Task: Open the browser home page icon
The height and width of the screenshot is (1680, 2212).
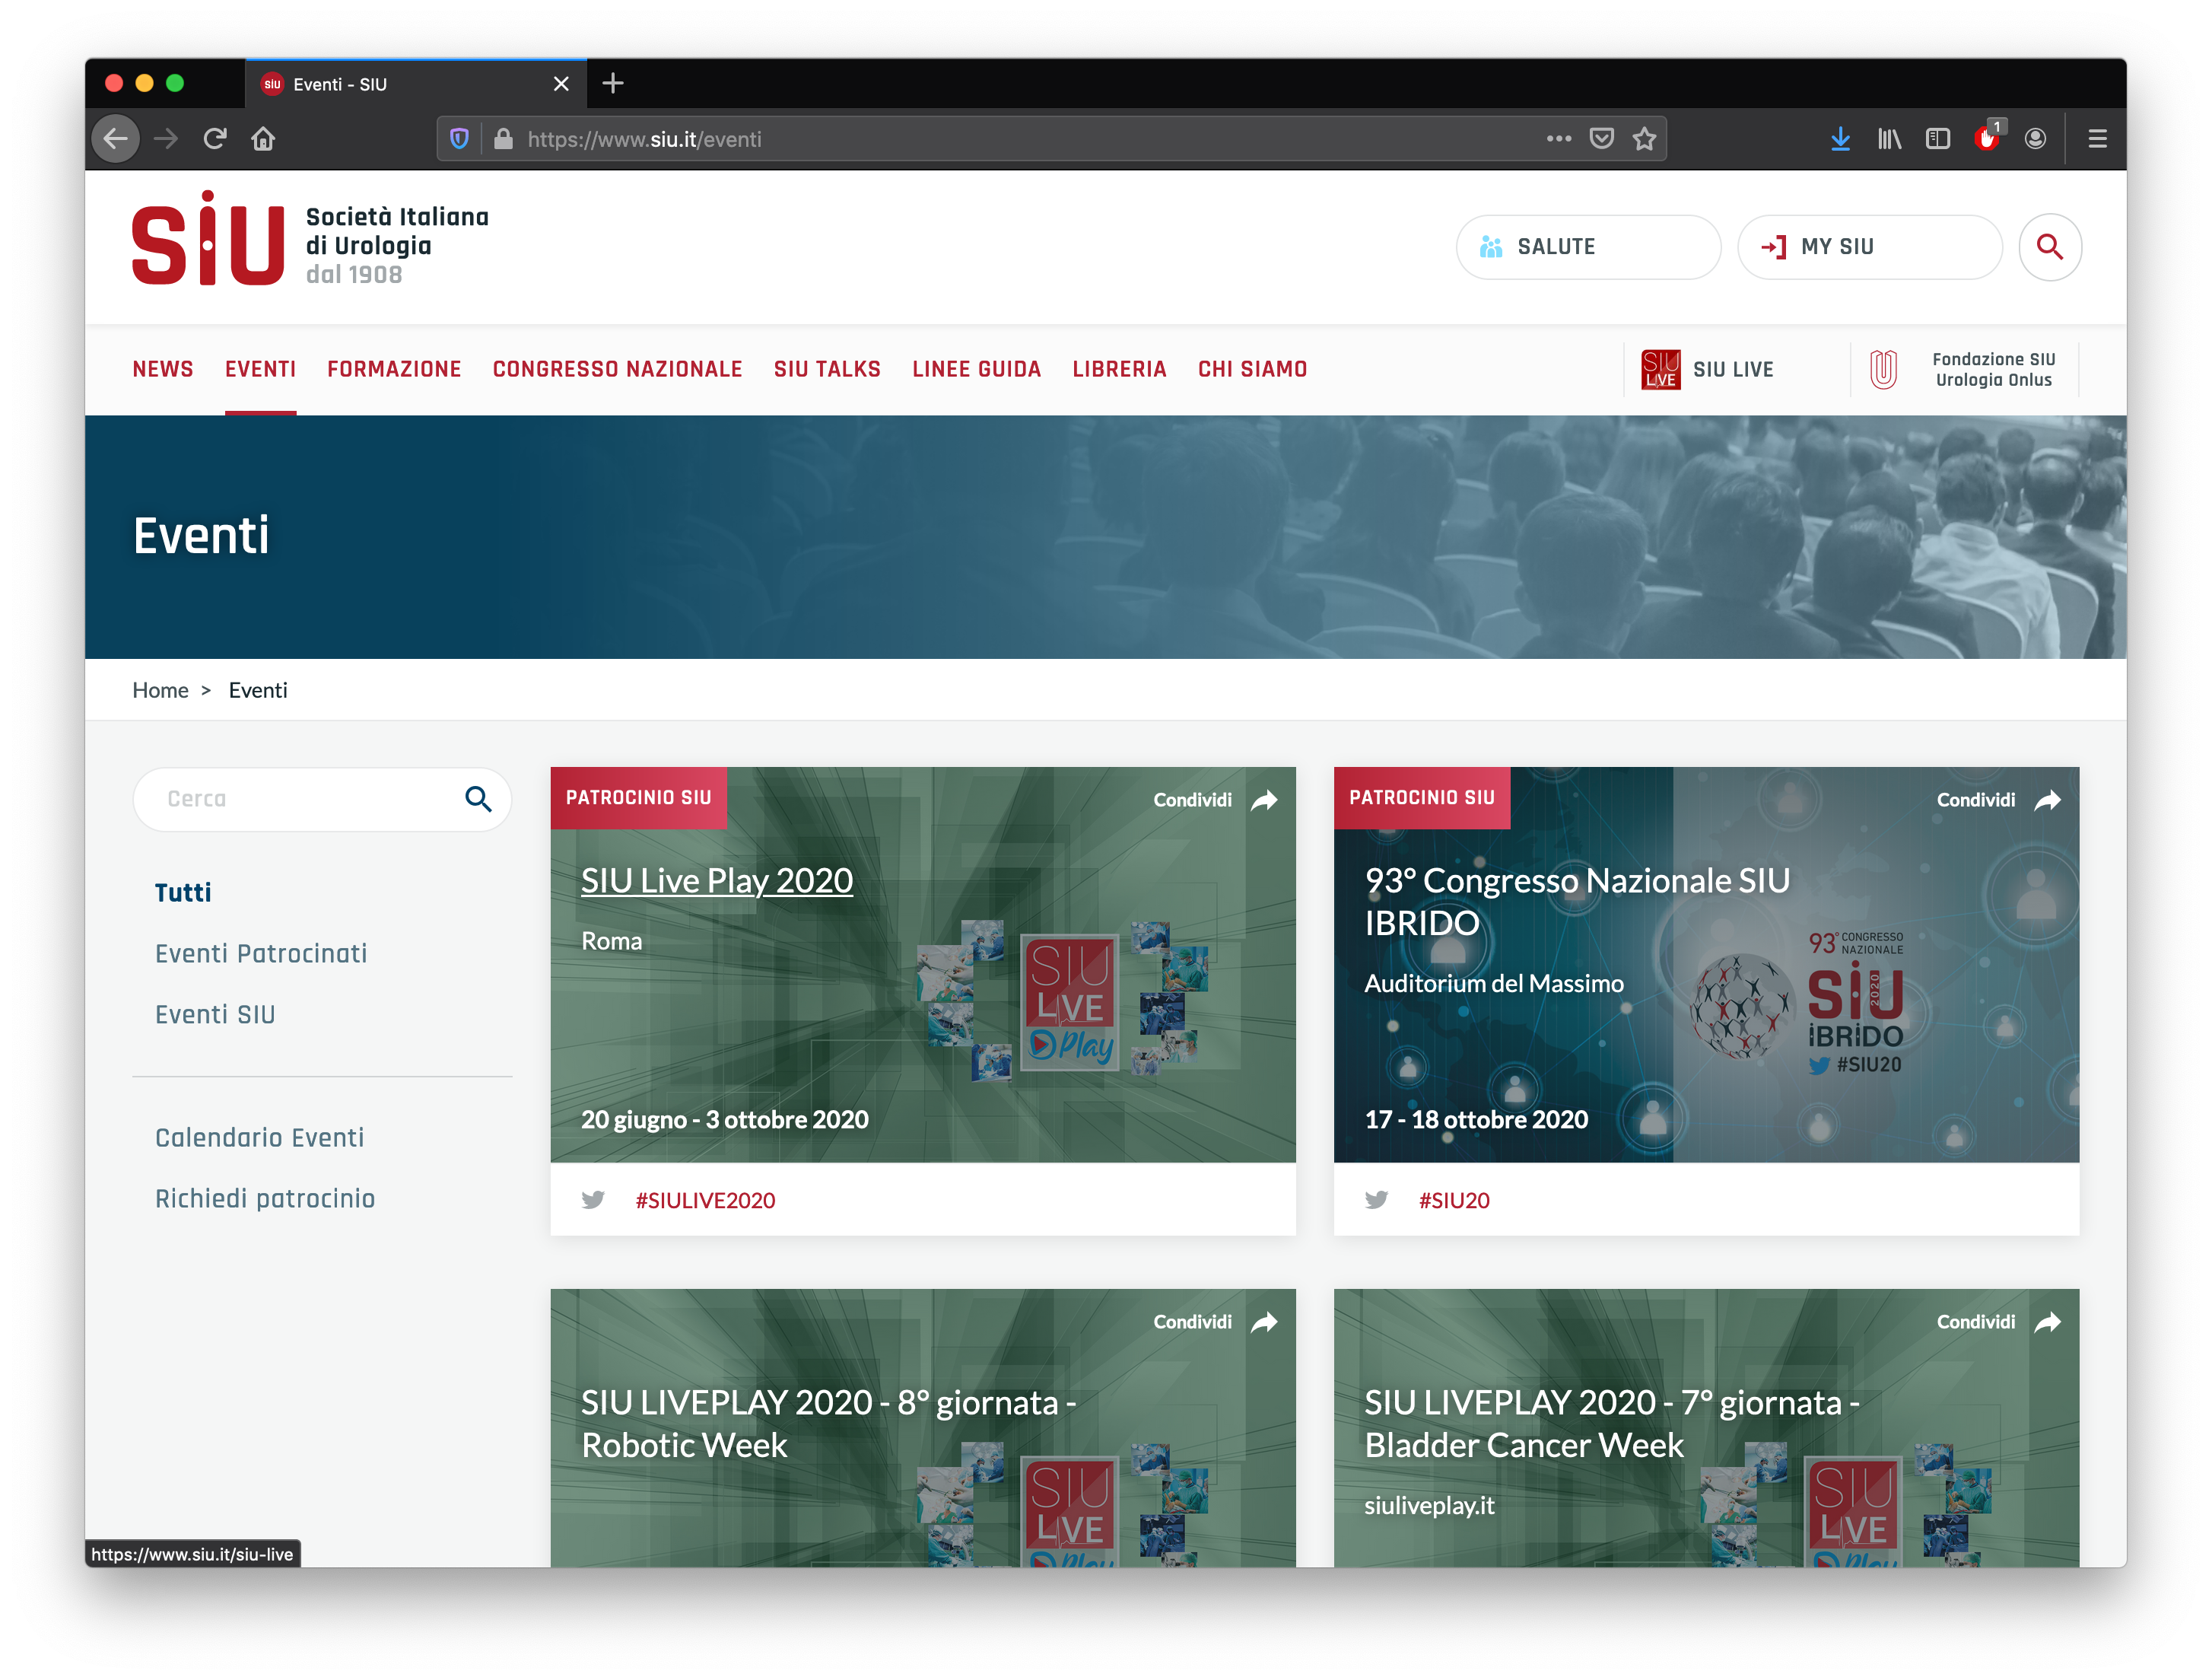Action: pyautogui.click(x=263, y=139)
